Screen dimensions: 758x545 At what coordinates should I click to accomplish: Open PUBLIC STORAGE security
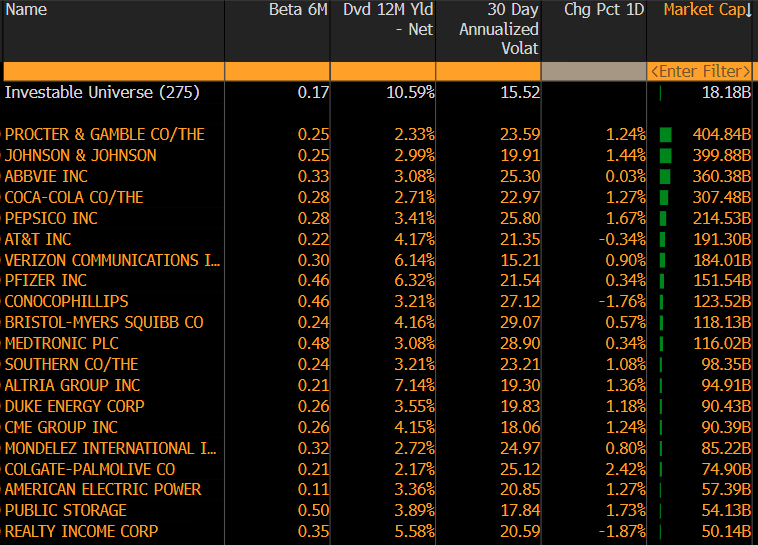(66, 510)
